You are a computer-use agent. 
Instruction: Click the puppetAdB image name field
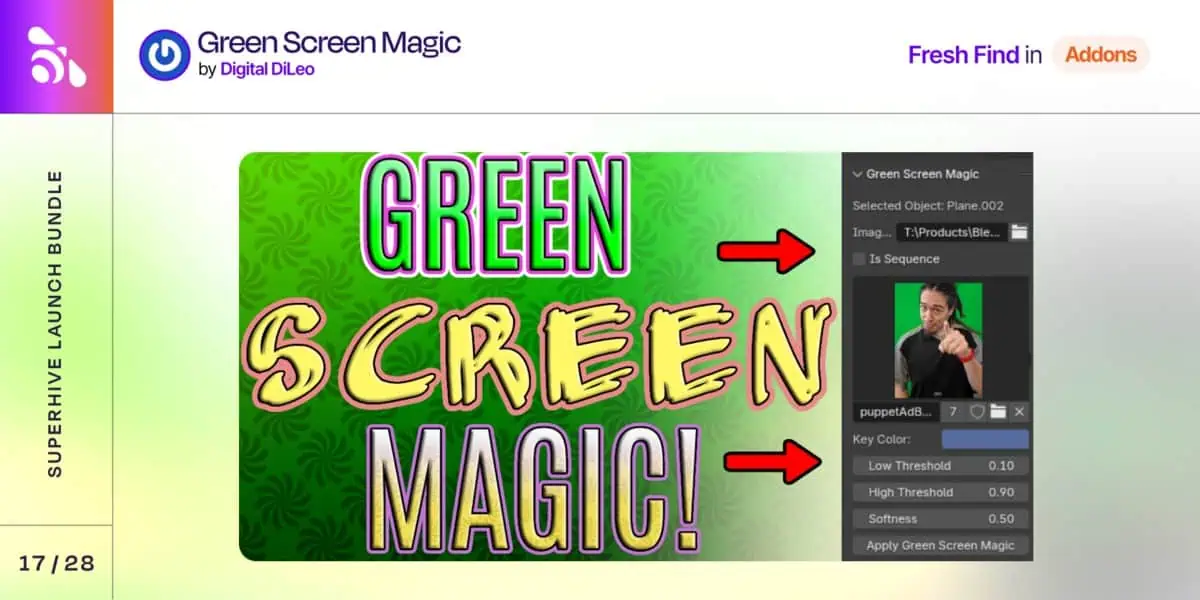tap(896, 412)
